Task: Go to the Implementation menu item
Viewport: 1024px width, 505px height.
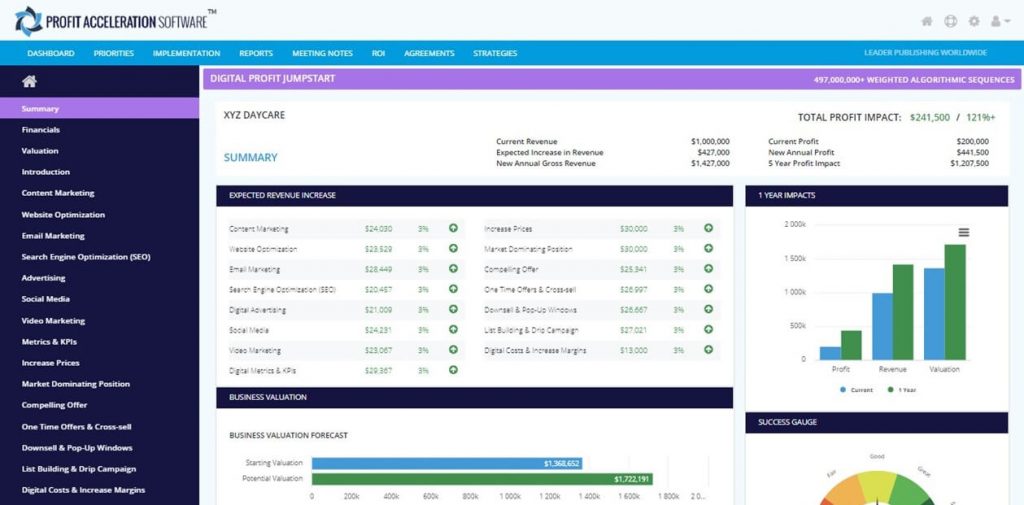Action: tap(186, 53)
